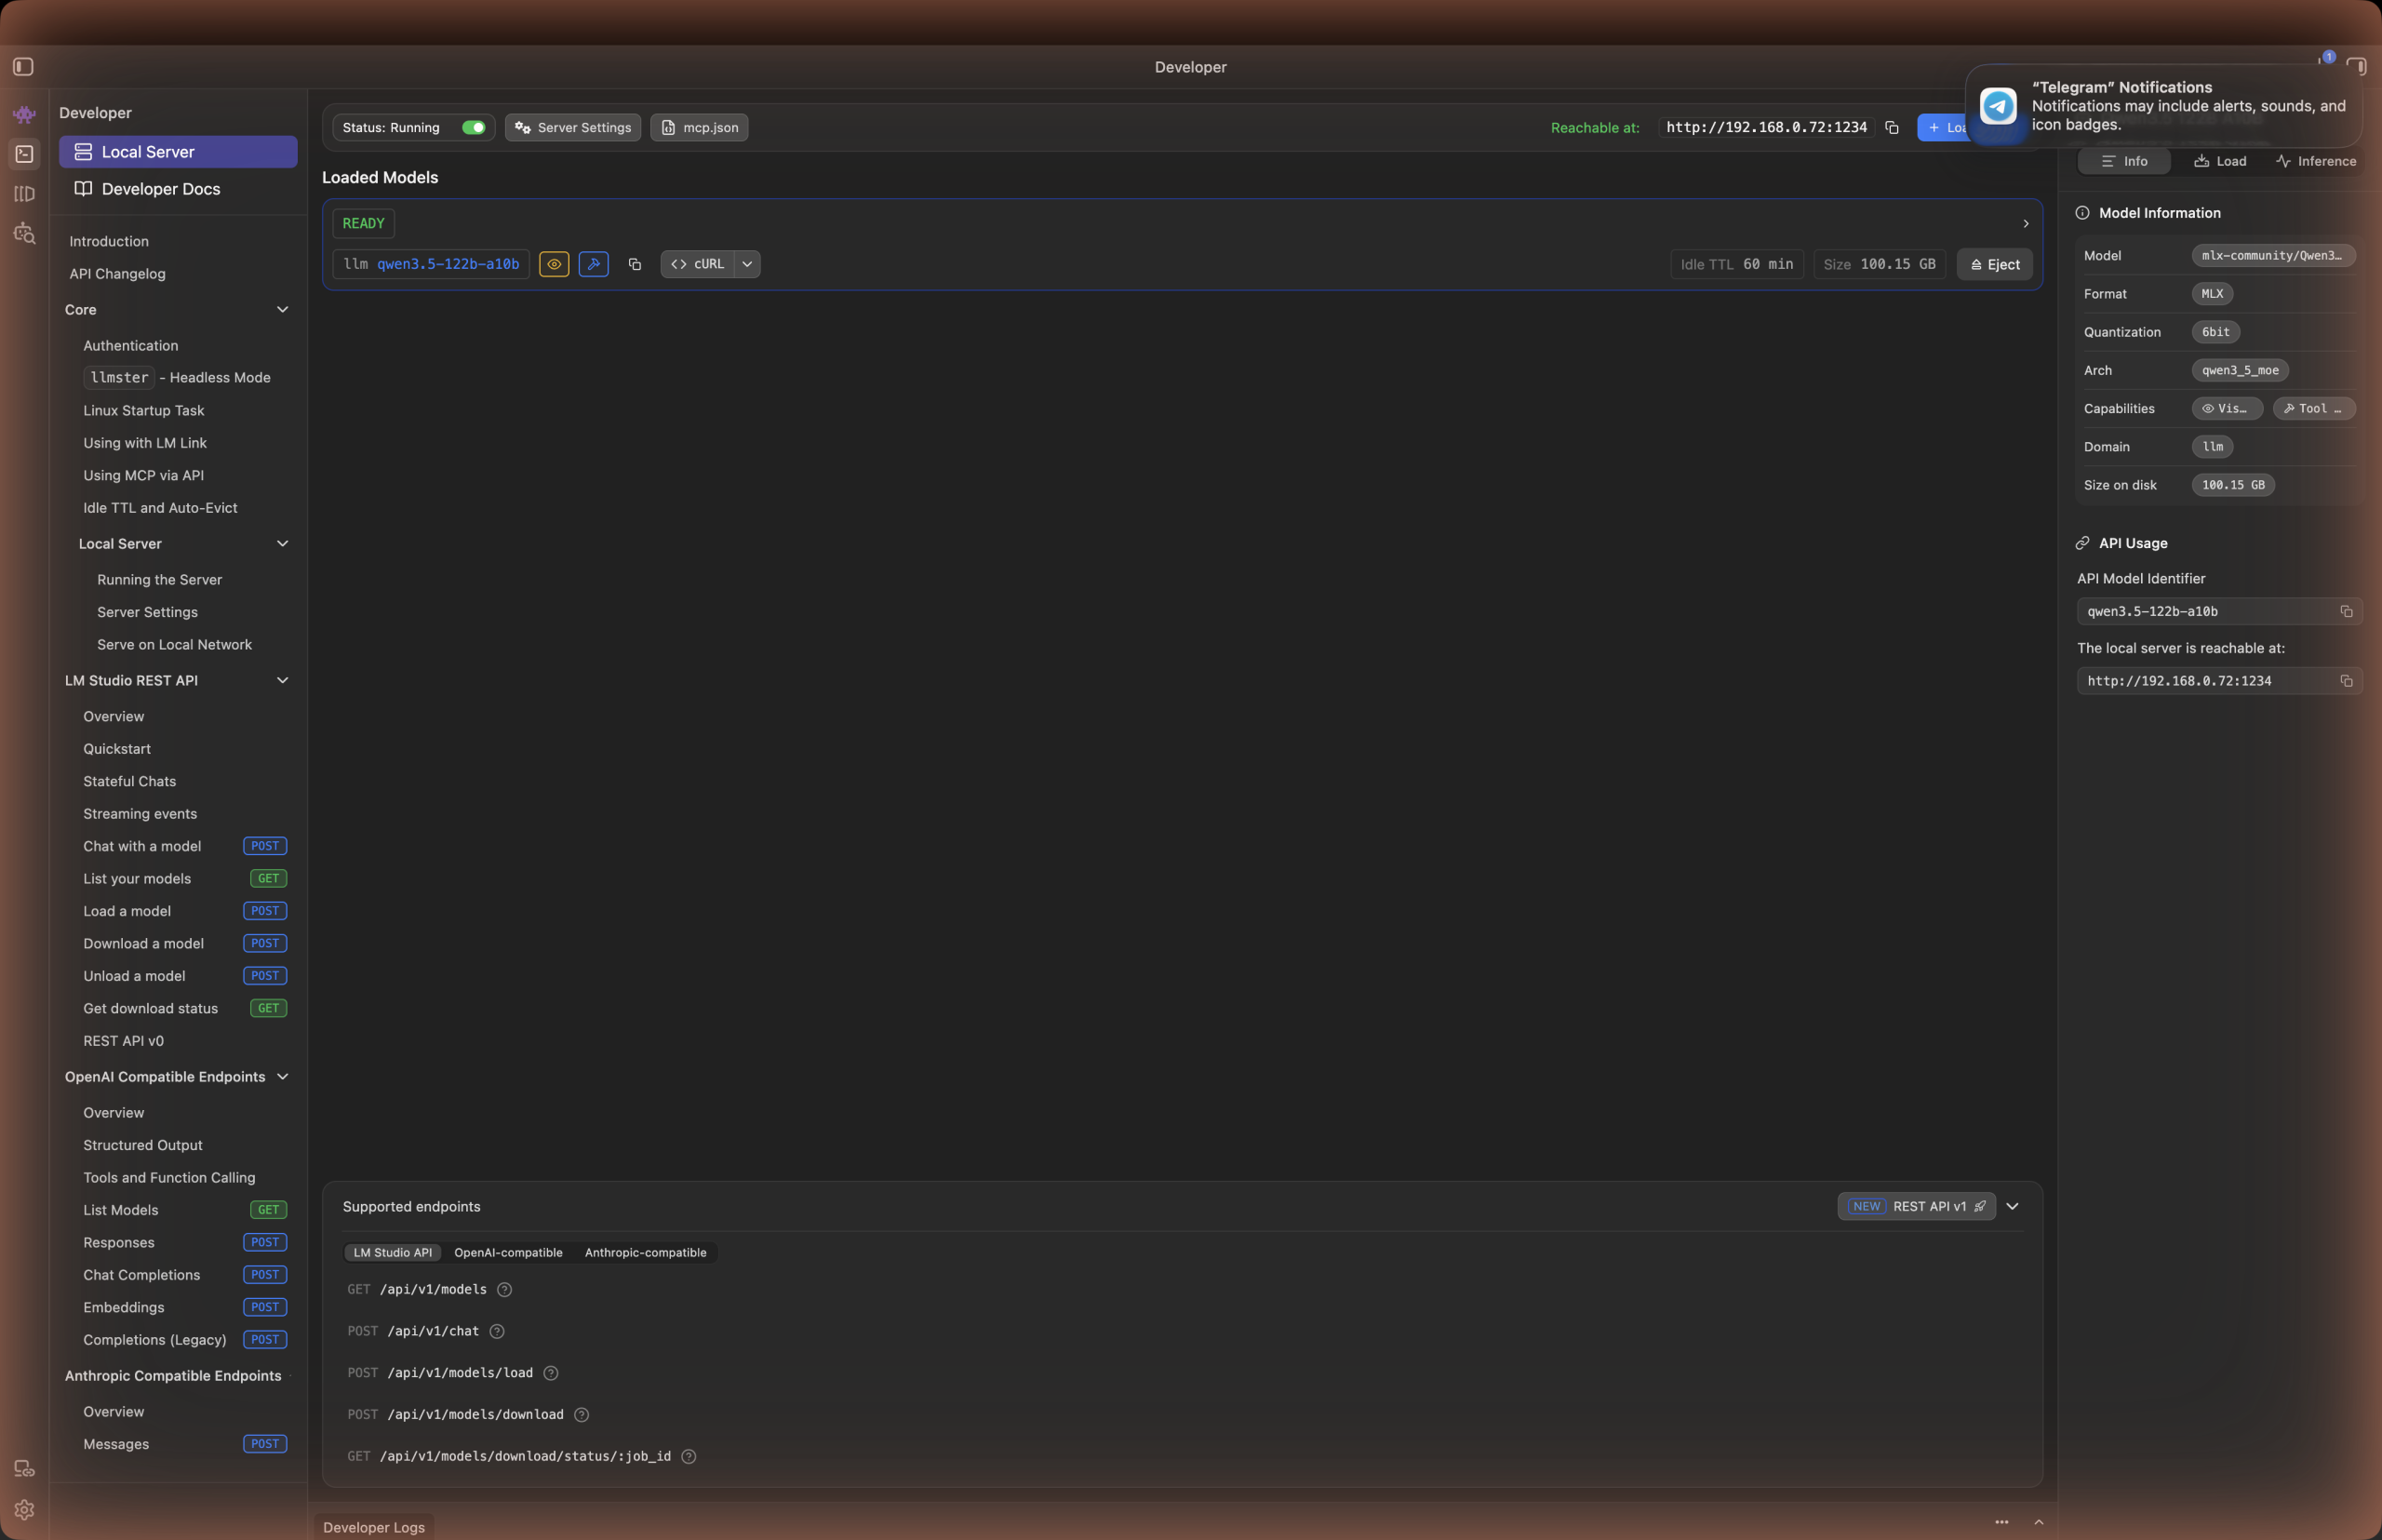2382x1540 pixels.
Task: Open the Anthropic Messages POST doc
Action: 184,1444
